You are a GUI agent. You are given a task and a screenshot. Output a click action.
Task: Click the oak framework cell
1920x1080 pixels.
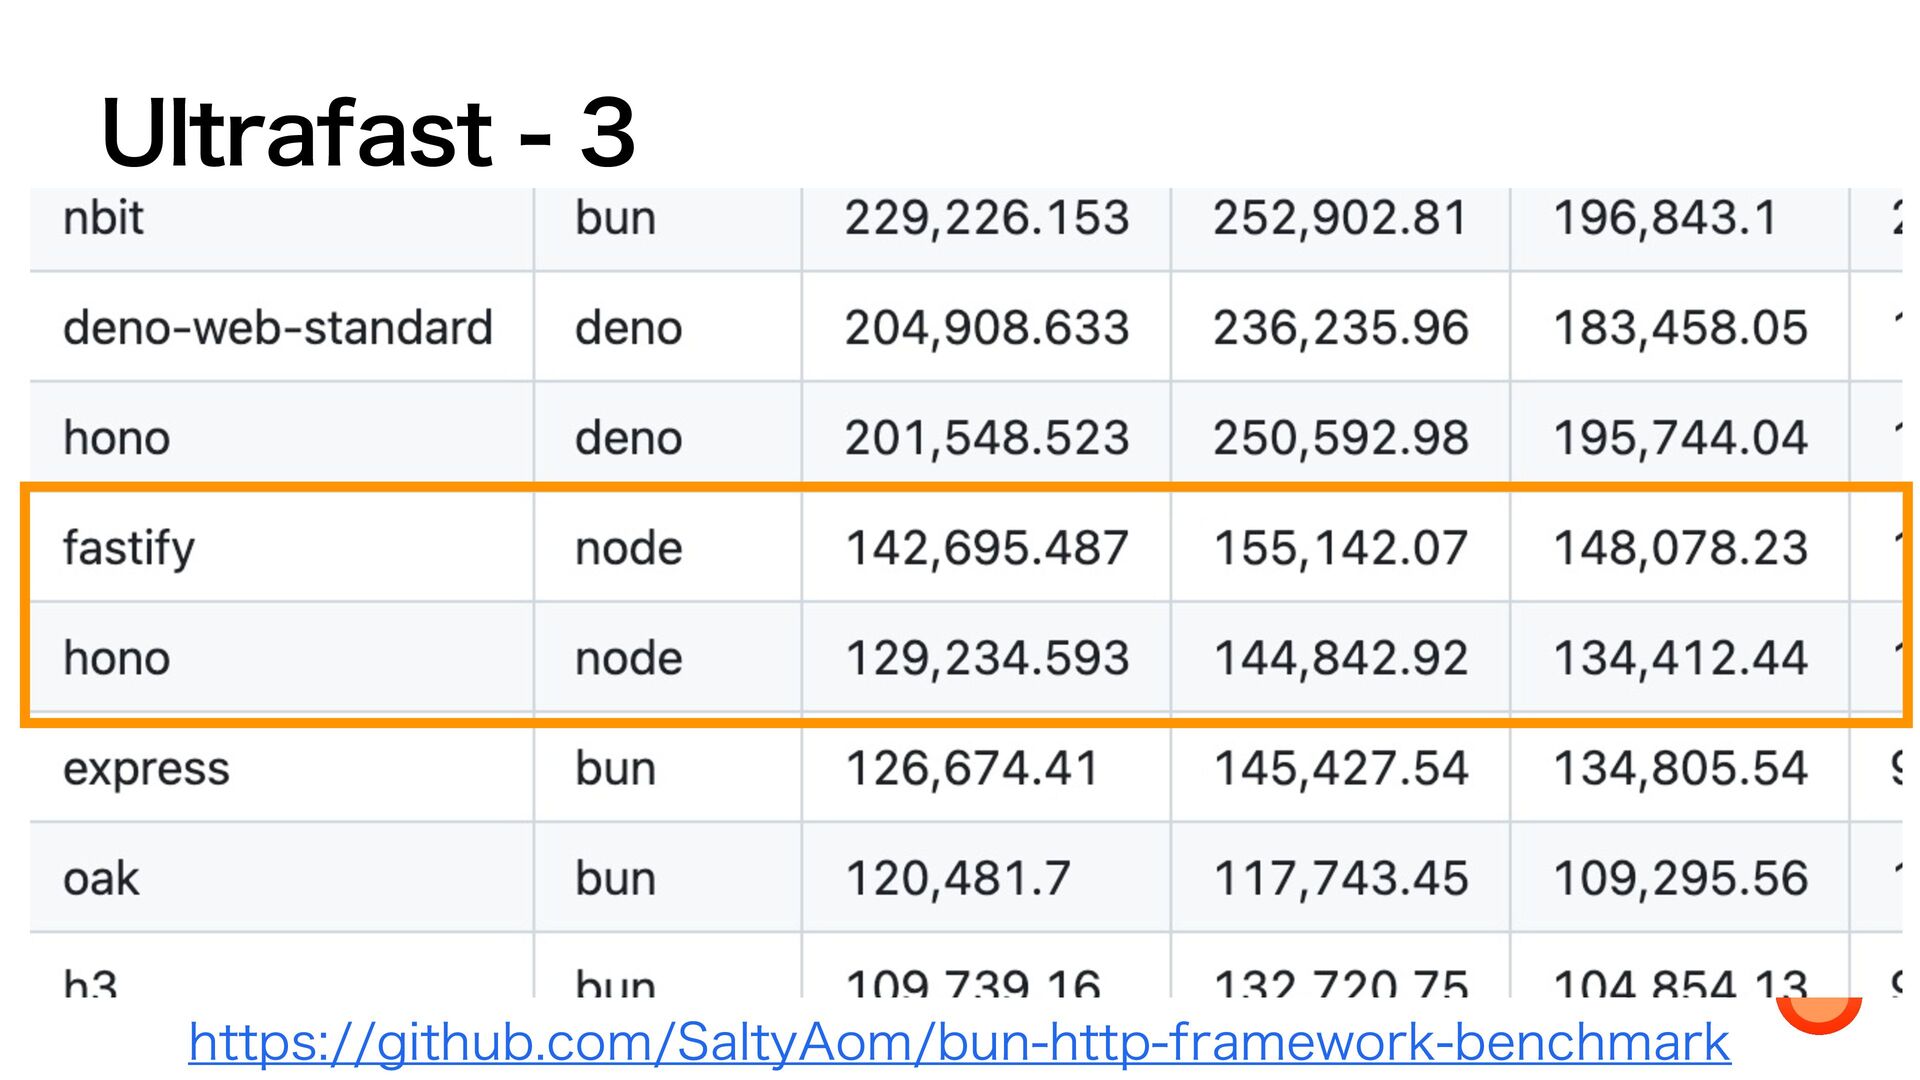[101, 878]
